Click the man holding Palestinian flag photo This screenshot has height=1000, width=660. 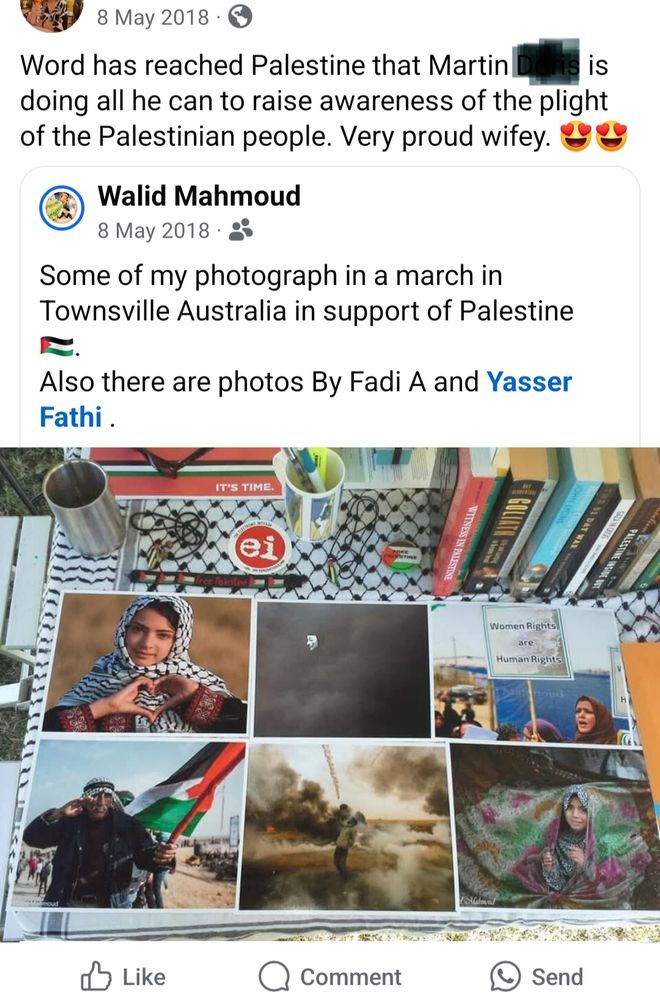(x=128, y=825)
